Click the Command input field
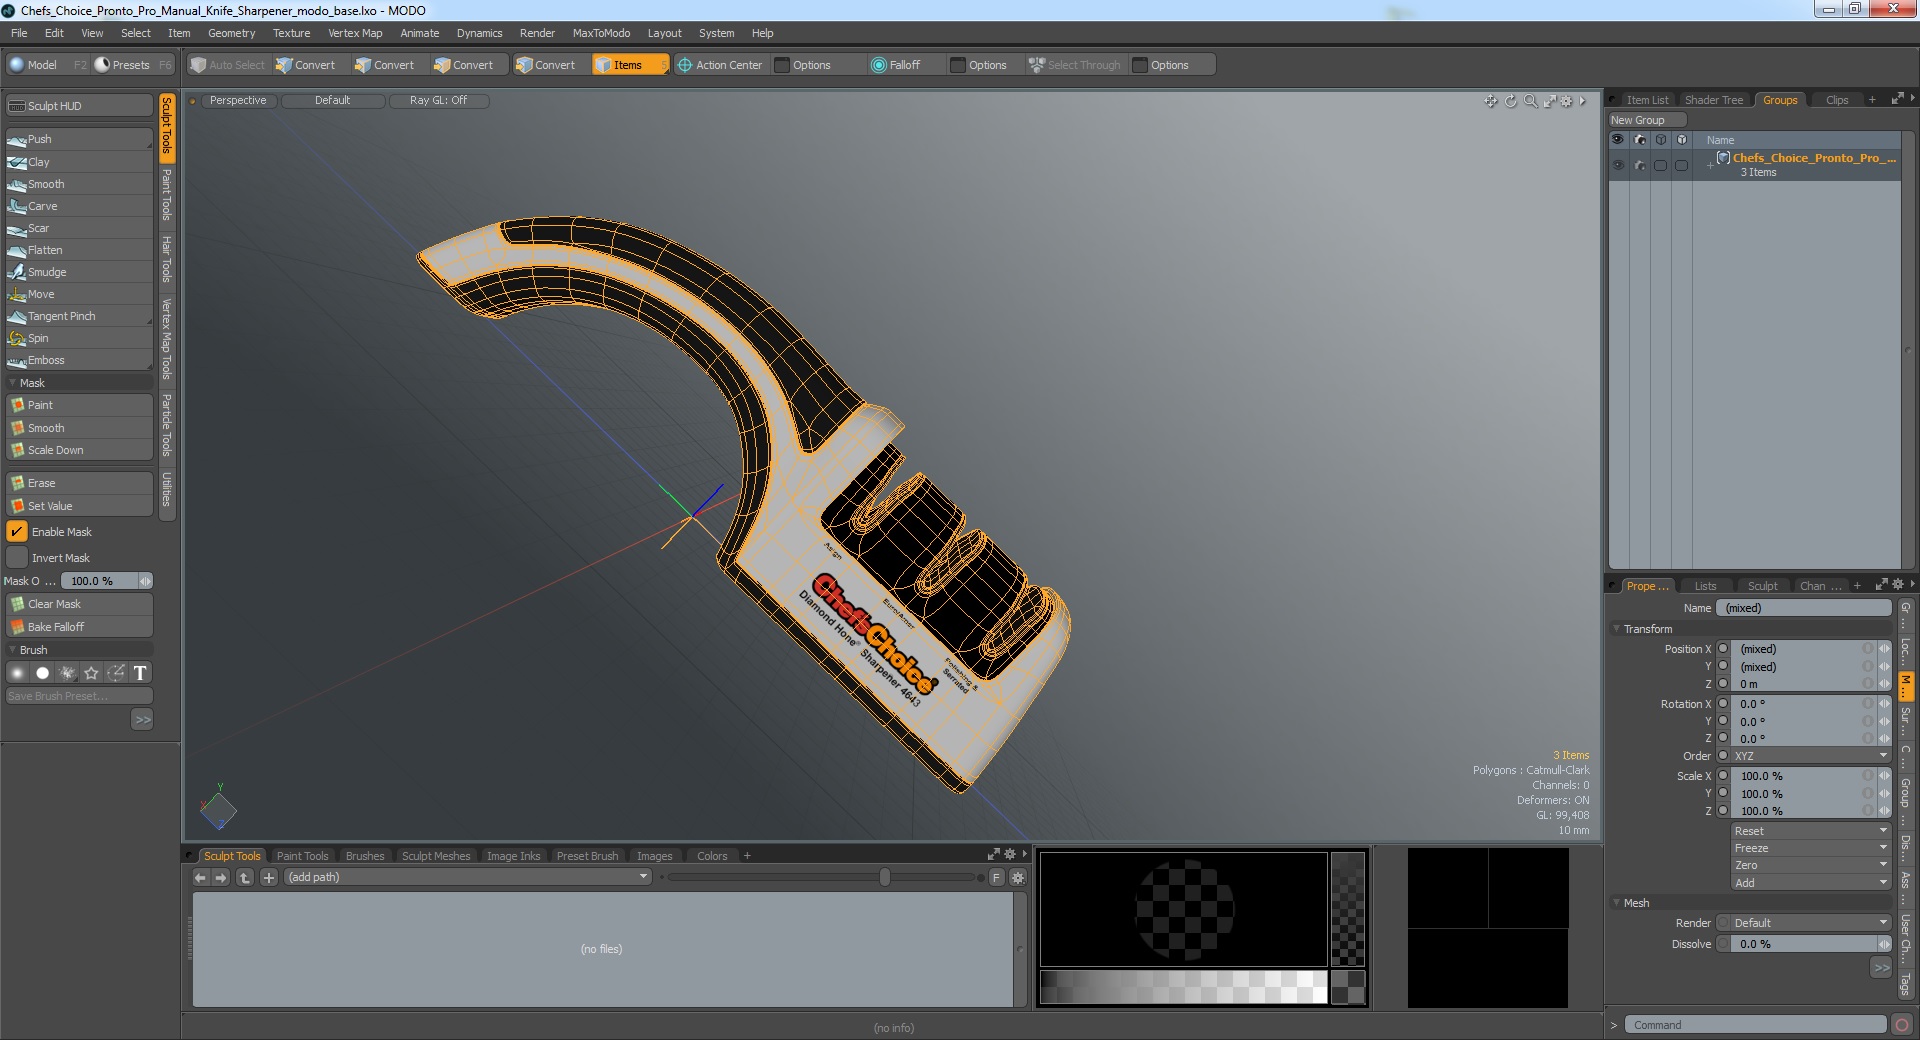This screenshot has width=1920, height=1040. (x=1754, y=1025)
